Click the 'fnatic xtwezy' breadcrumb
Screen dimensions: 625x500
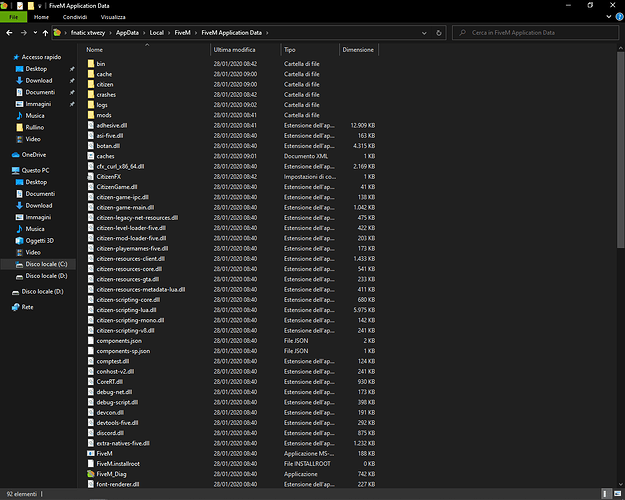pos(88,33)
